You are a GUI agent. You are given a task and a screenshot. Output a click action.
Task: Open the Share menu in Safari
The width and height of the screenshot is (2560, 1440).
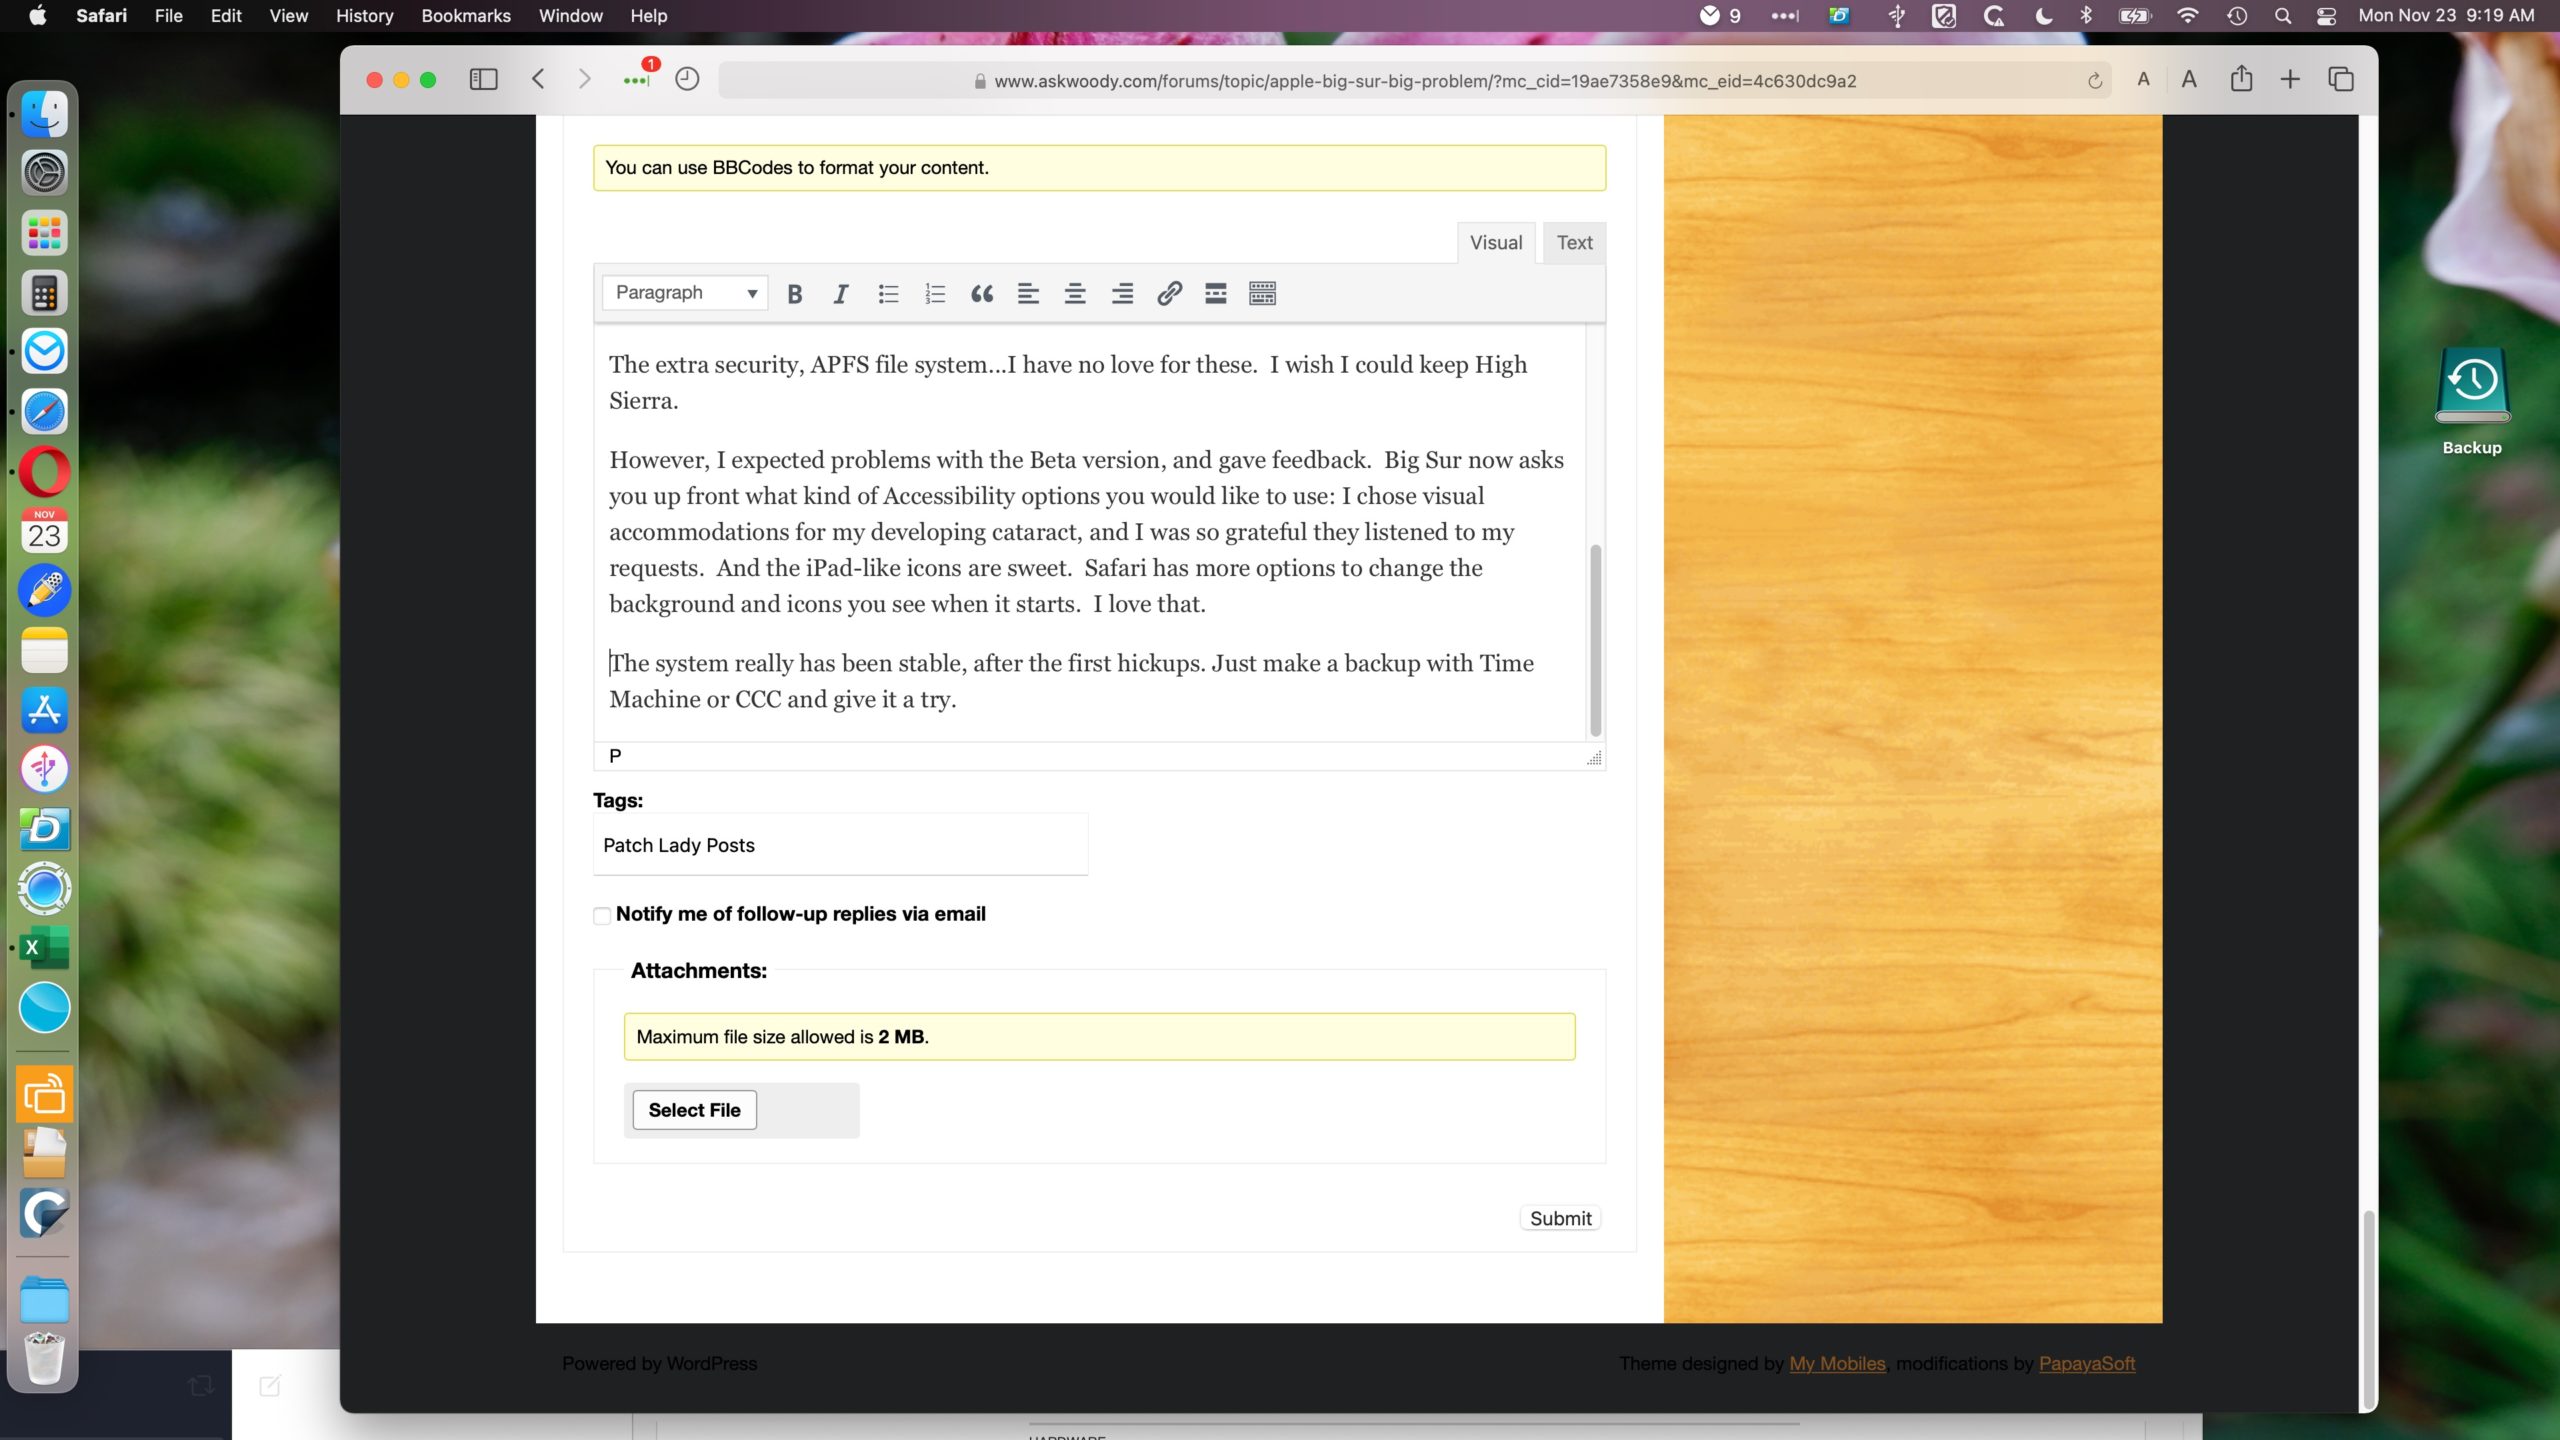coord(2241,79)
